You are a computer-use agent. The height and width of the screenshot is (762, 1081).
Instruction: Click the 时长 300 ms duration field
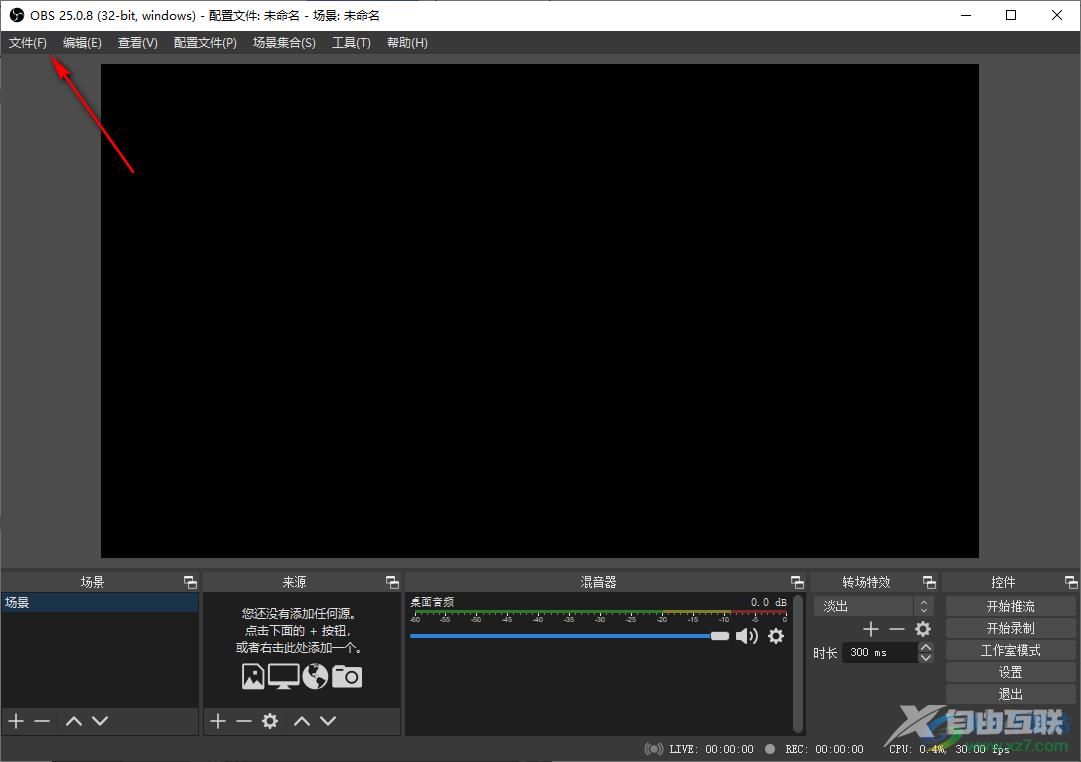click(x=880, y=652)
